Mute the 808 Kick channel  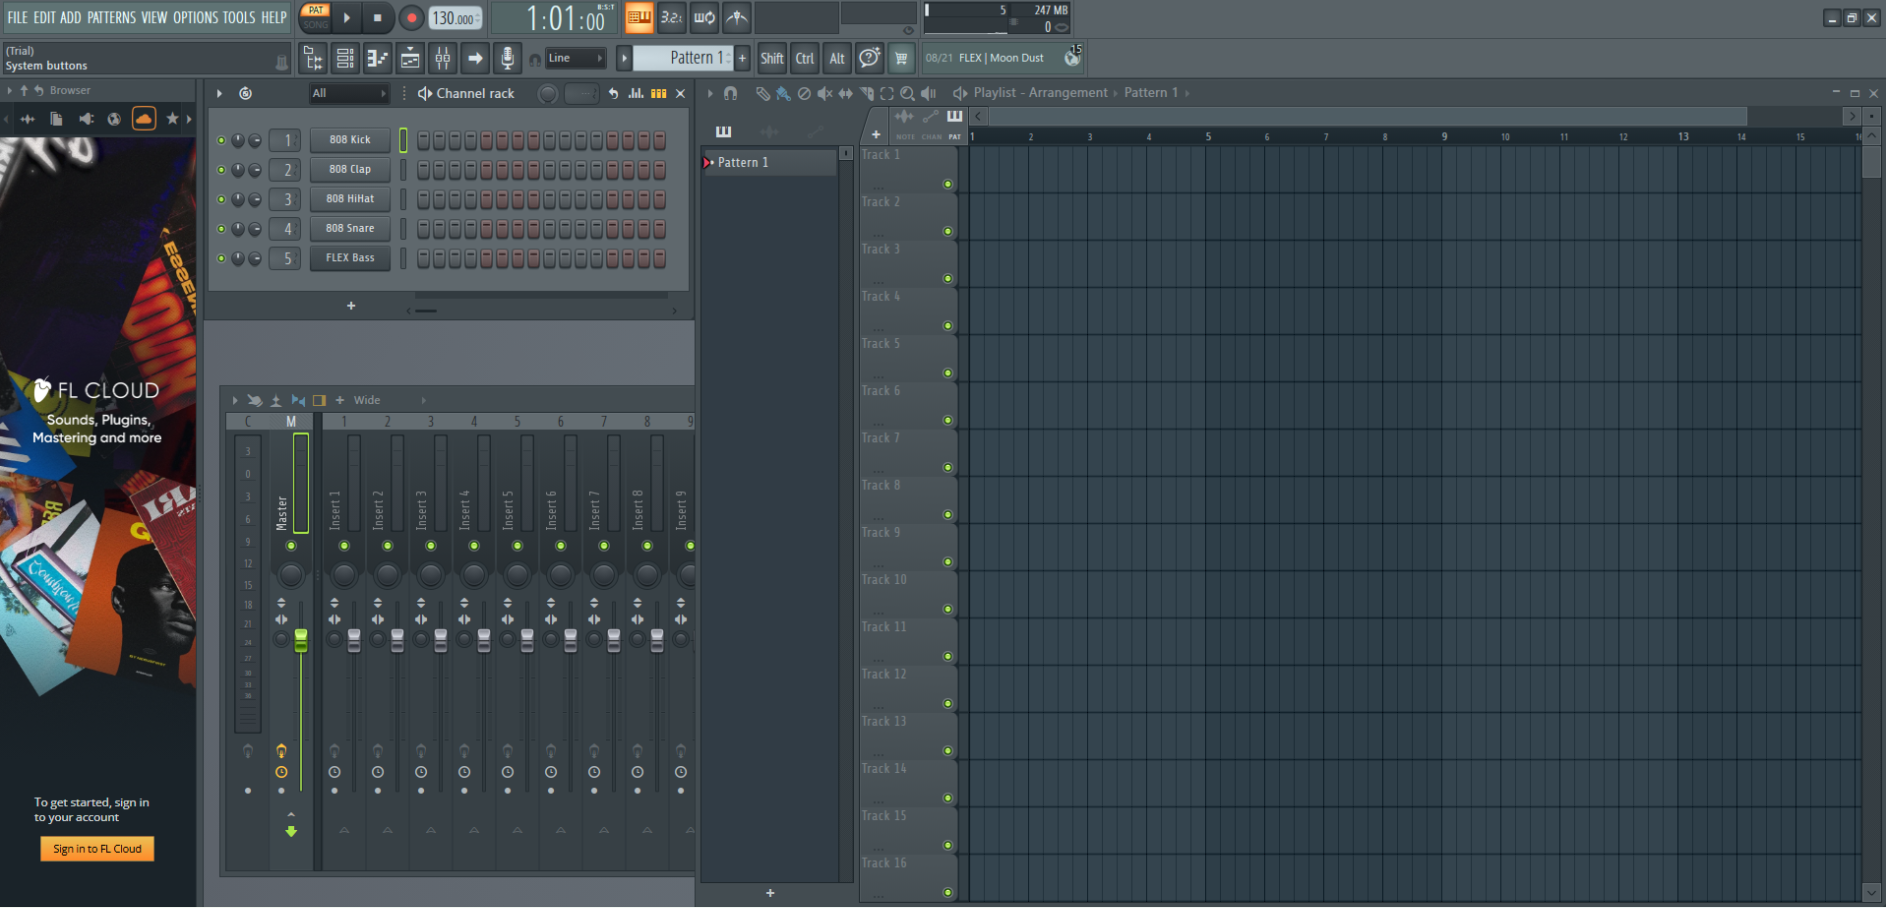[x=221, y=140]
